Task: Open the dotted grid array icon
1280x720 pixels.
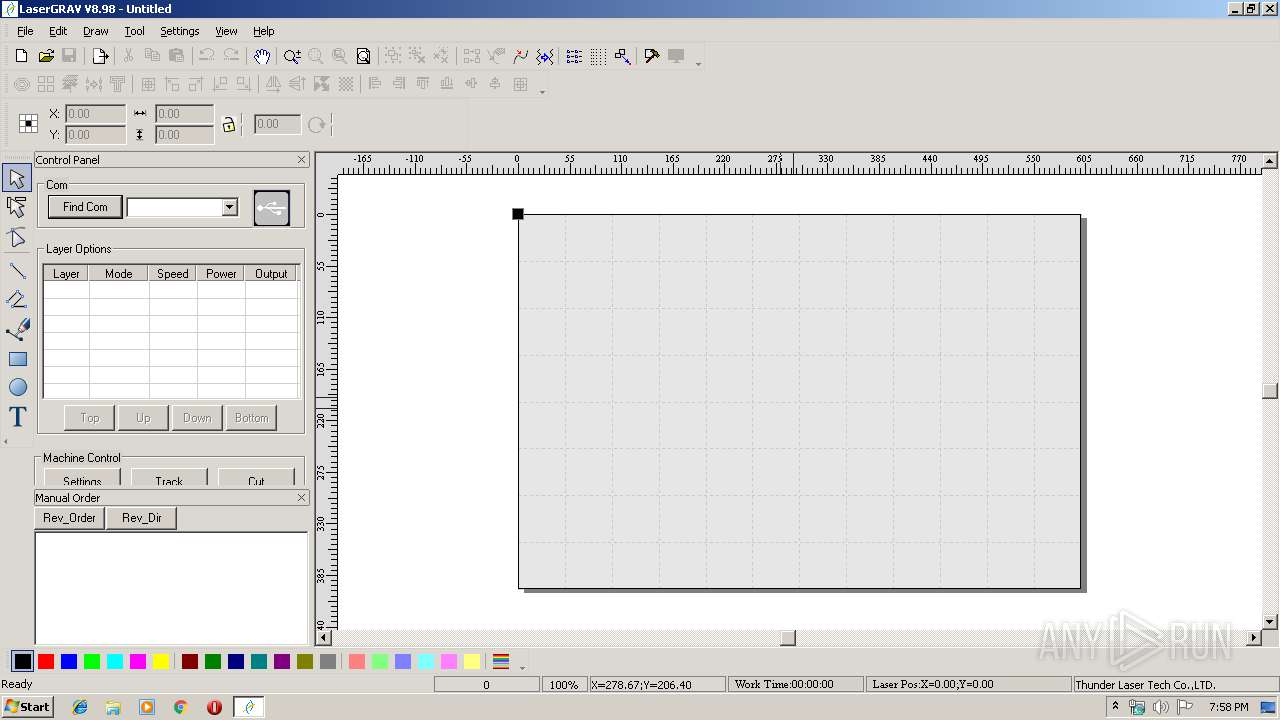Action: pos(598,56)
